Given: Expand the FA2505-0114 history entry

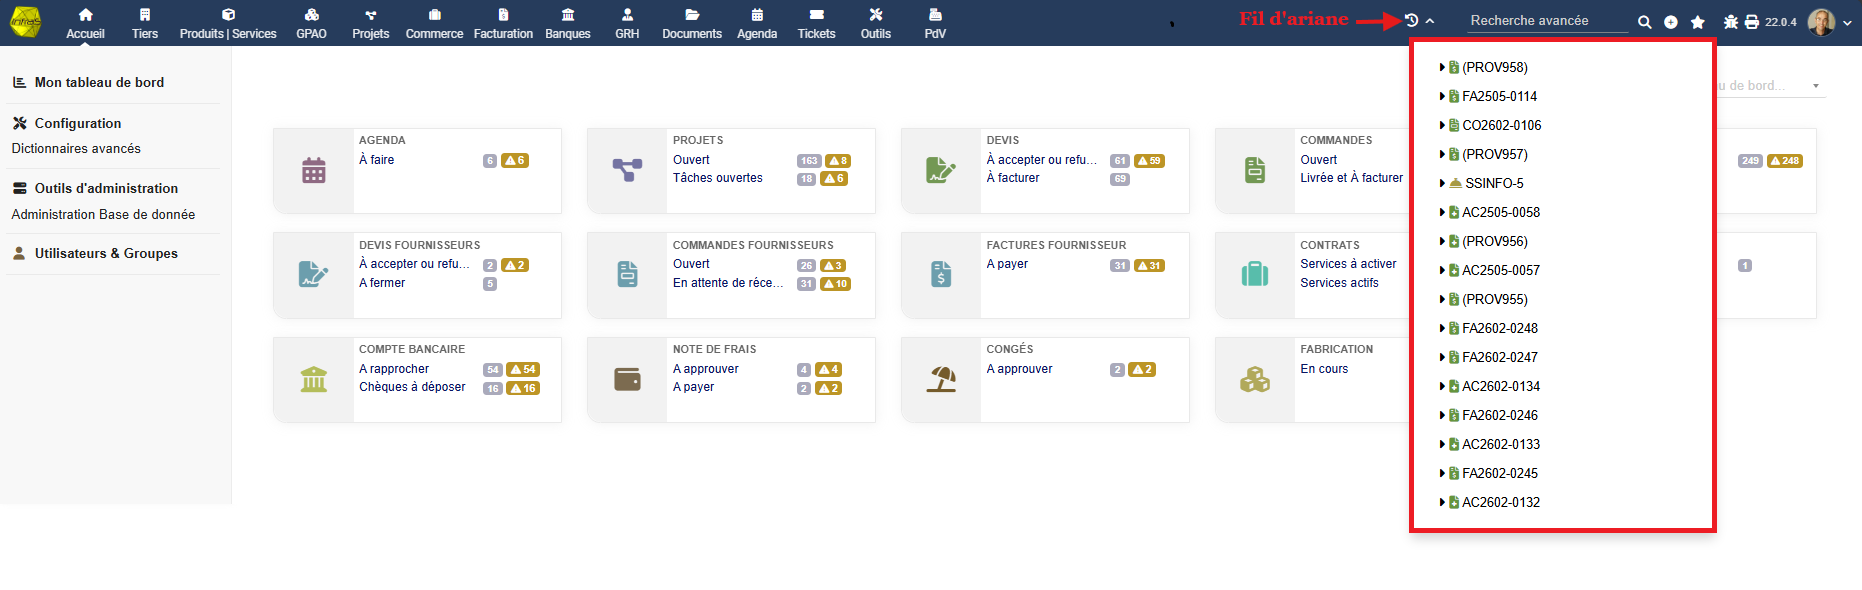Looking at the screenshot, I should coord(1442,97).
